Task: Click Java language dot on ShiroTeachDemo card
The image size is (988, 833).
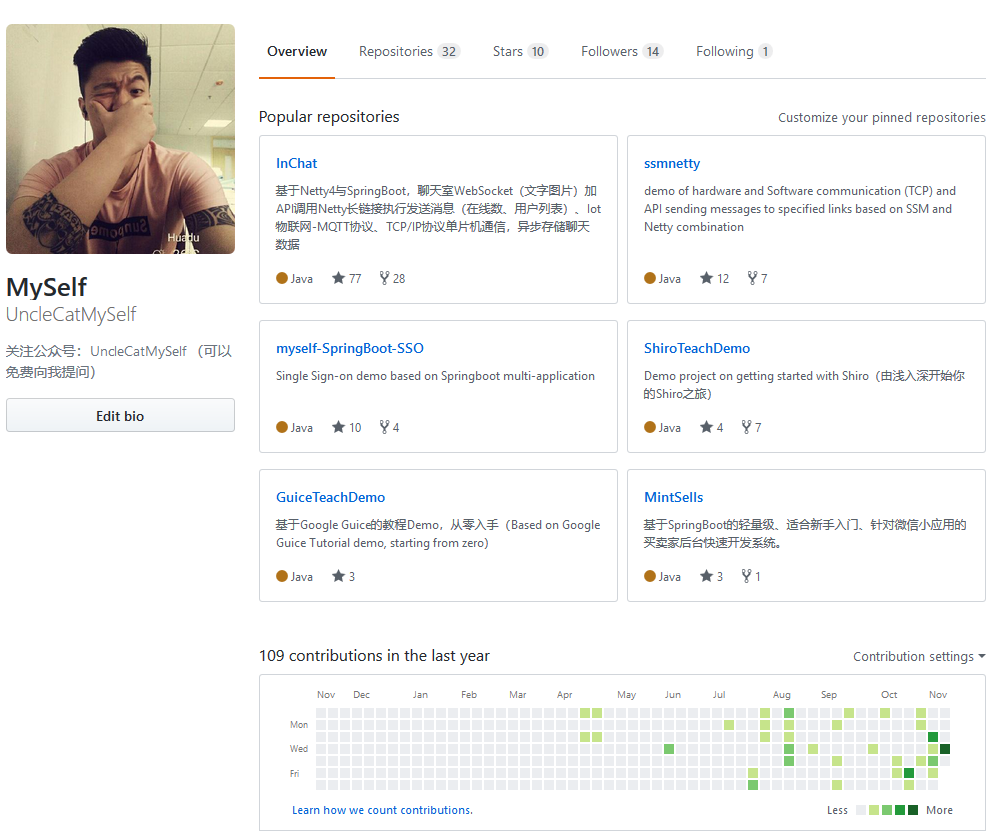Action: coord(650,427)
